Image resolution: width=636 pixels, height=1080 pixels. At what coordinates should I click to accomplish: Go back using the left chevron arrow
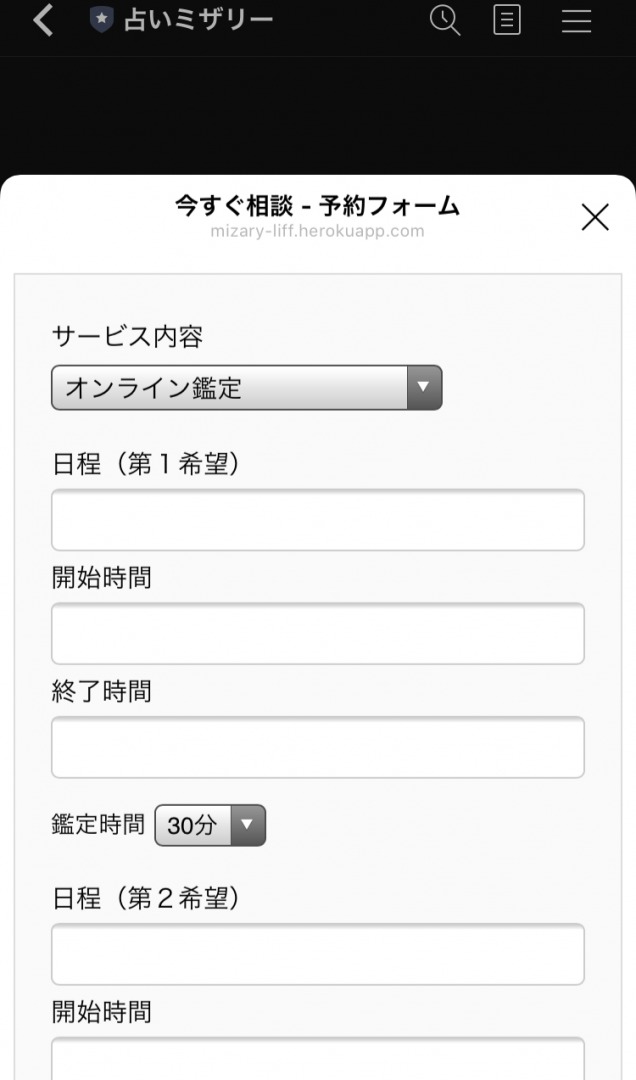click(x=43, y=19)
